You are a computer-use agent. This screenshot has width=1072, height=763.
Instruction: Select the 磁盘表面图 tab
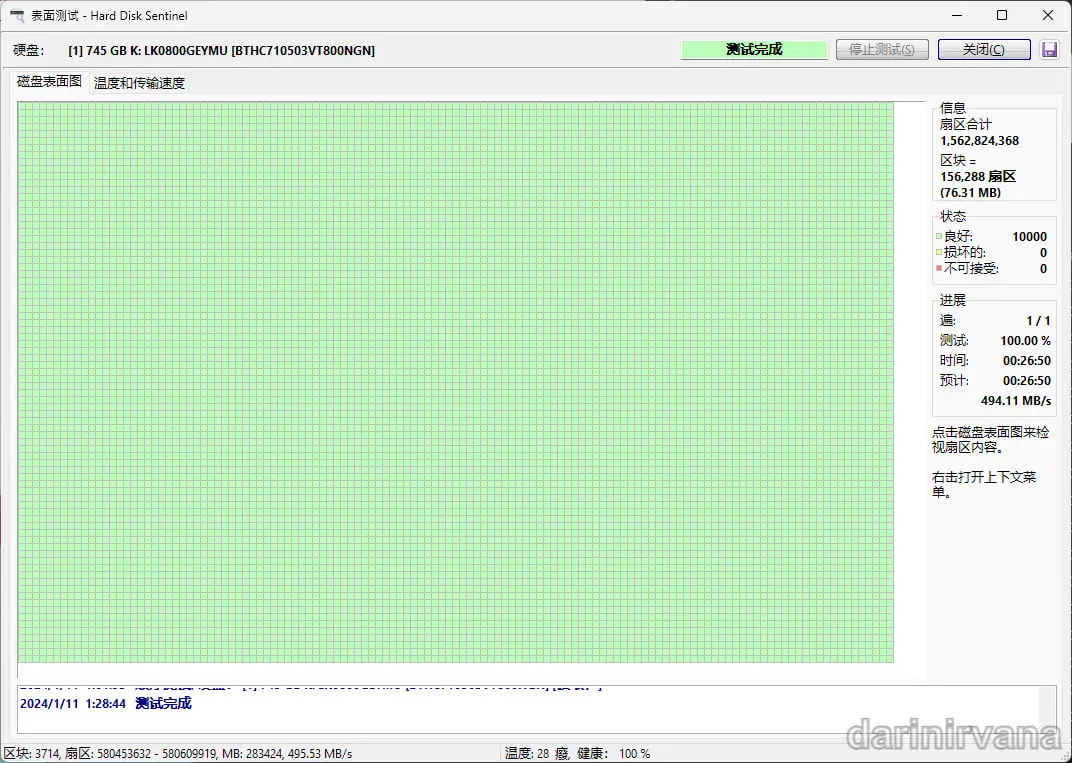click(x=49, y=81)
